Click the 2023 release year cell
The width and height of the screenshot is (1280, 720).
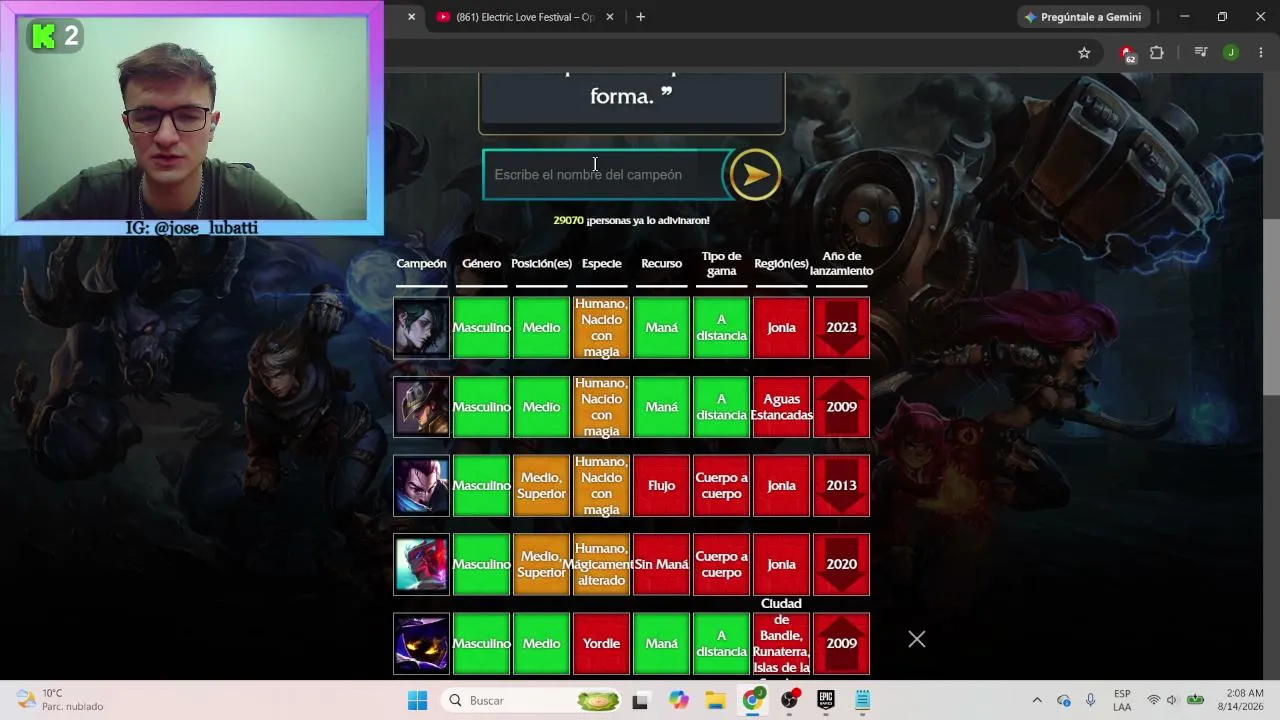[841, 327]
